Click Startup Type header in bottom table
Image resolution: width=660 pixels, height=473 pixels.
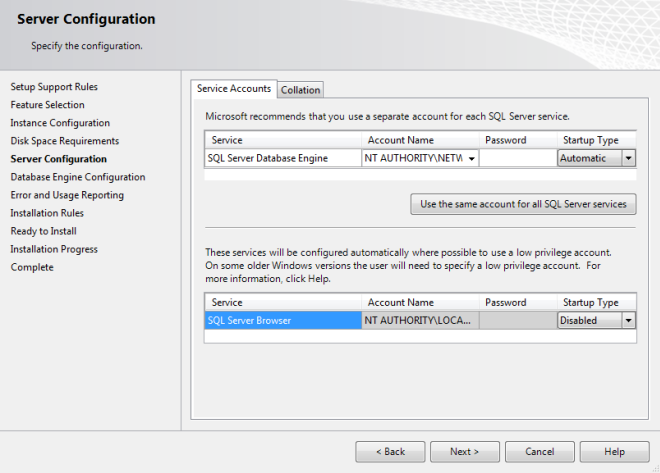pos(596,303)
